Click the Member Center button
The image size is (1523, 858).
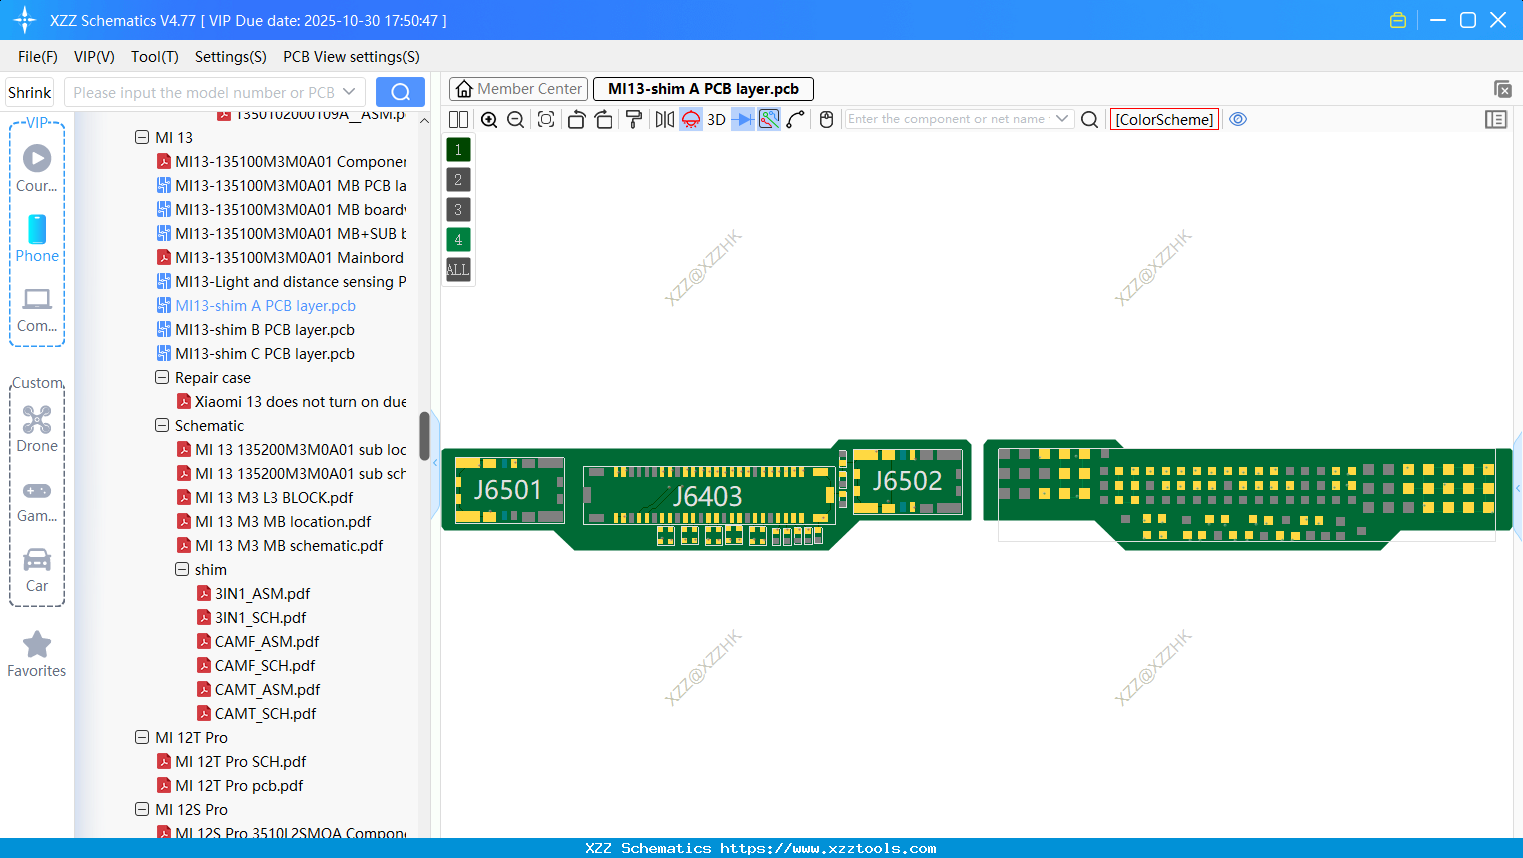(x=518, y=89)
